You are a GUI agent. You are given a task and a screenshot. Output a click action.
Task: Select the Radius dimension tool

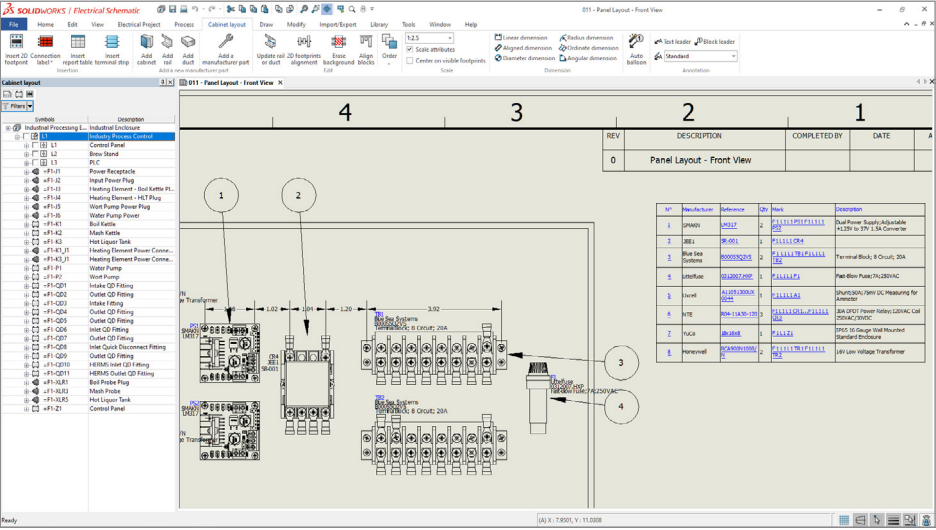pyautogui.click(x=586, y=38)
